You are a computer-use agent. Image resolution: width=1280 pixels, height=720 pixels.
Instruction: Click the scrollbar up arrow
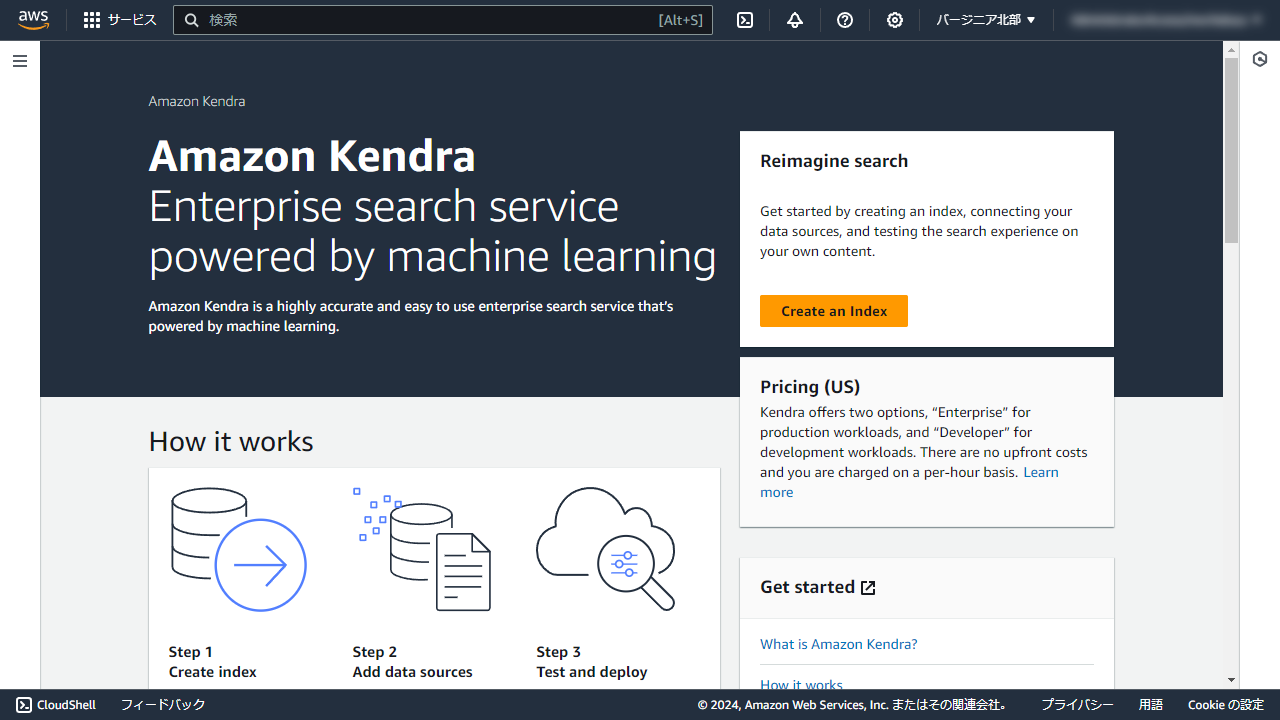click(1231, 48)
